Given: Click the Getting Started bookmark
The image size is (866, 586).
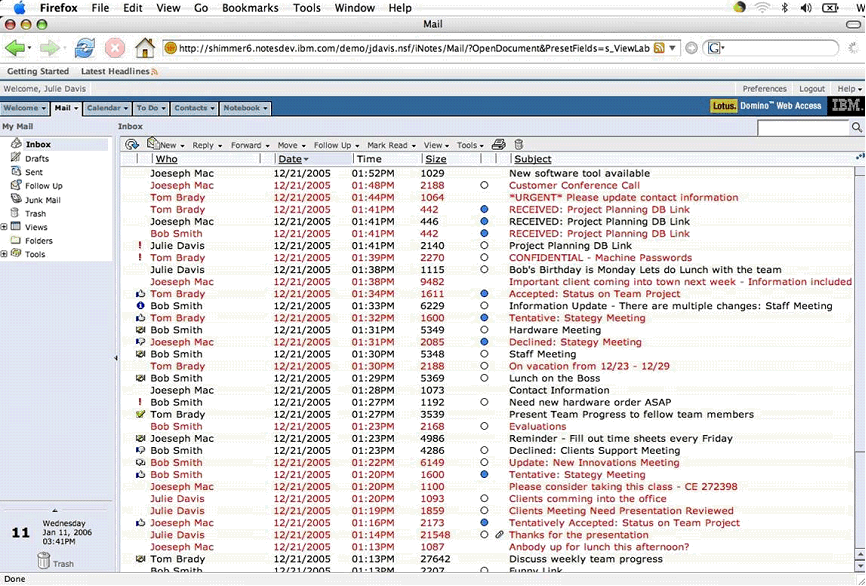Looking at the screenshot, I should click(x=38, y=71).
